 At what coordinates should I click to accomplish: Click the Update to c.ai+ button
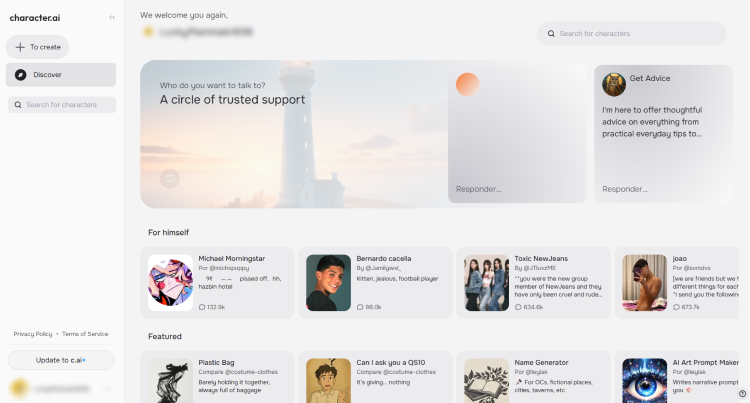pyautogui.click(x=61, y=360)
